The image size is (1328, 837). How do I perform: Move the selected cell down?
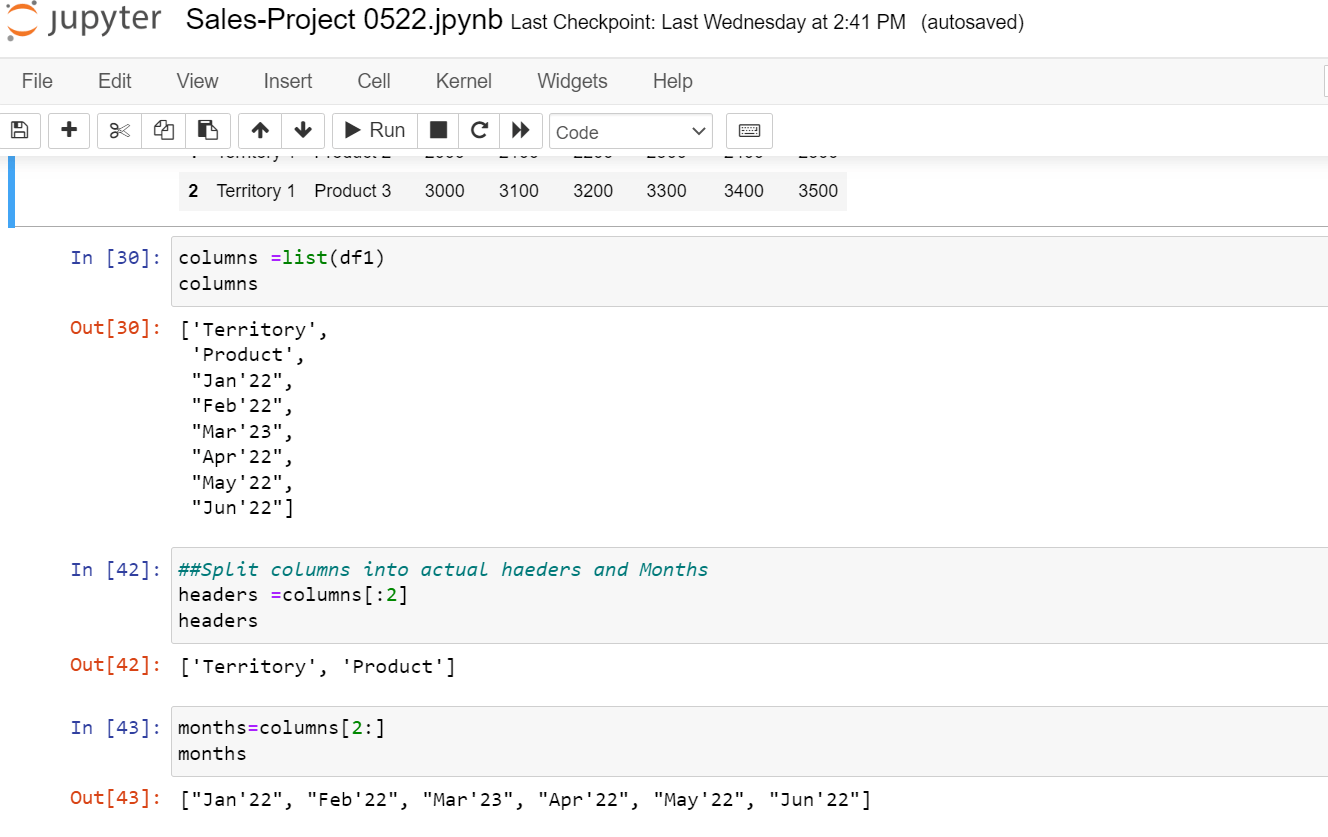(304, 130)
